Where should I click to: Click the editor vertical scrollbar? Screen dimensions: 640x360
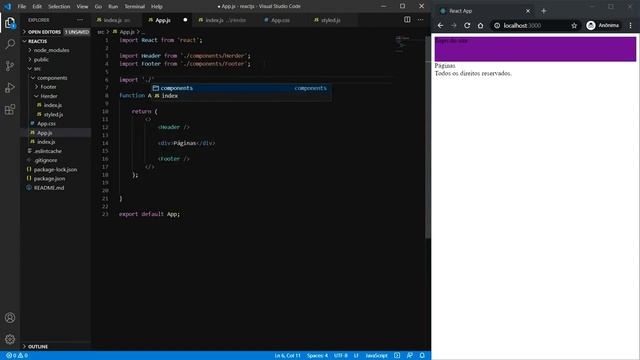(427, 137)
